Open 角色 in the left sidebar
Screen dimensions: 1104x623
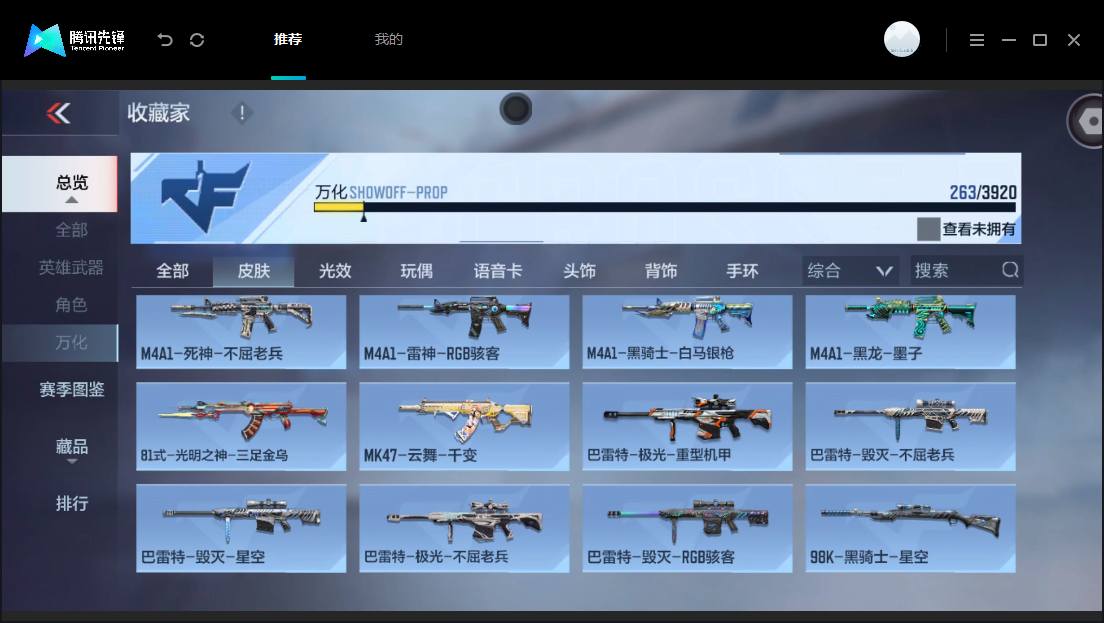pos(71,305)
